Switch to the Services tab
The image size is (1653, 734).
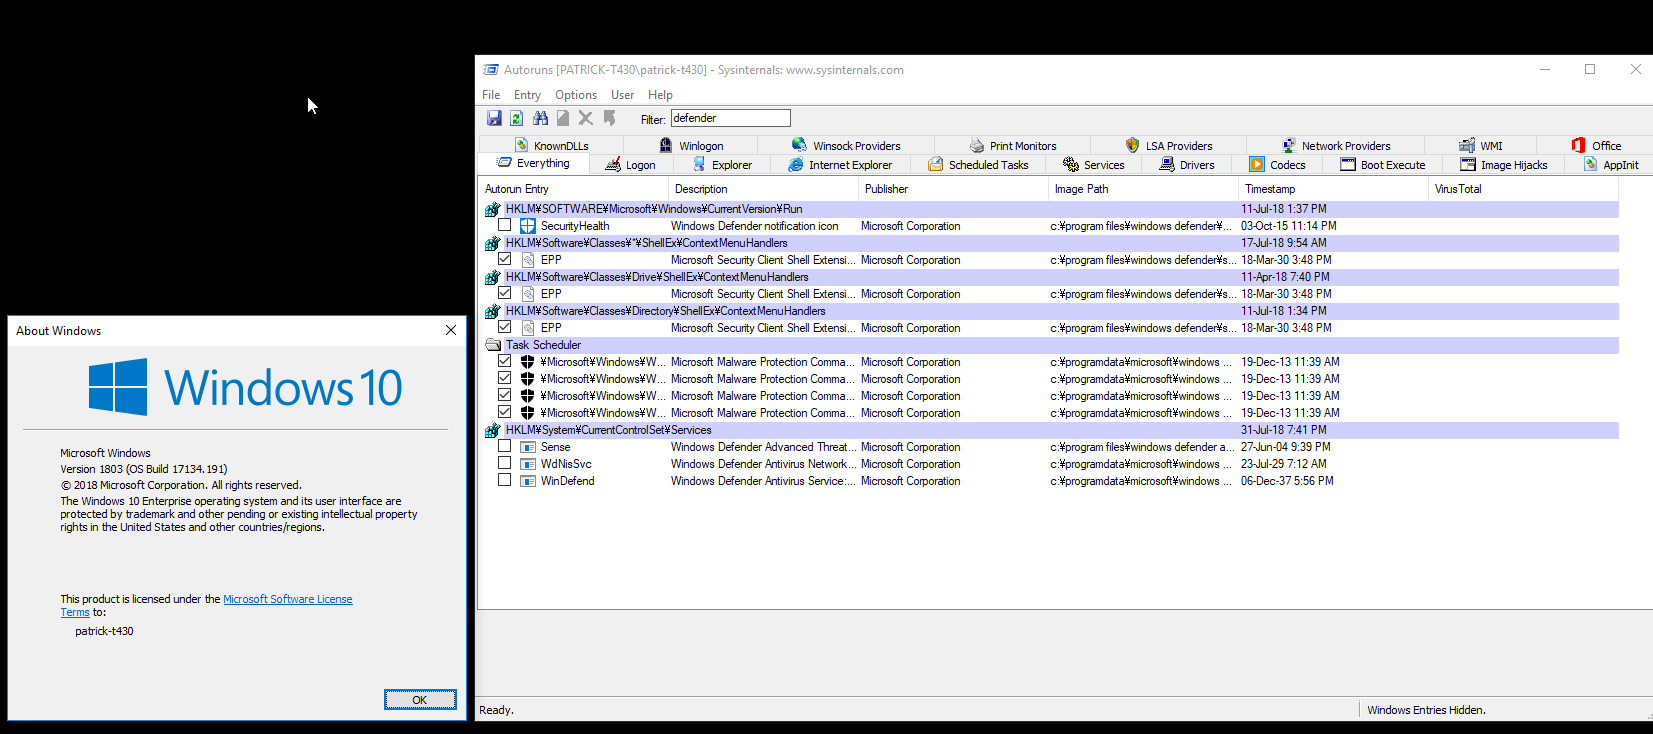point(1094,165)
